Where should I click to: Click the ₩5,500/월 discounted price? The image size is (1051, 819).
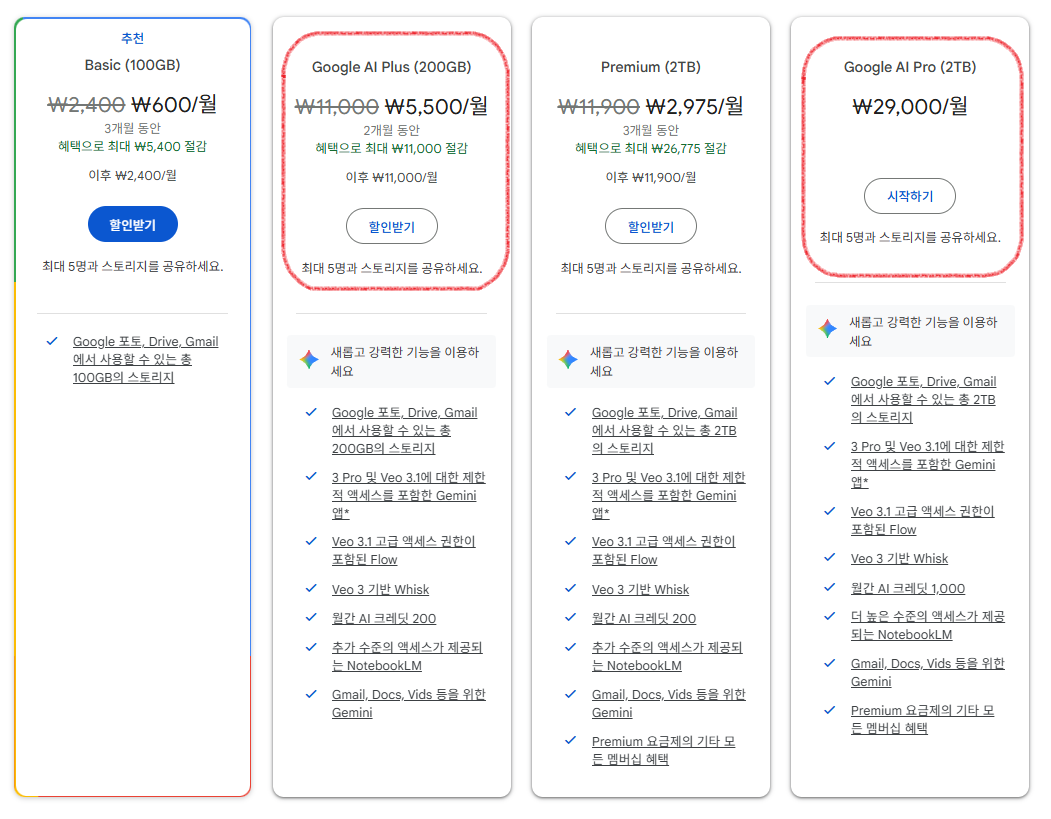tap(436, 107)
